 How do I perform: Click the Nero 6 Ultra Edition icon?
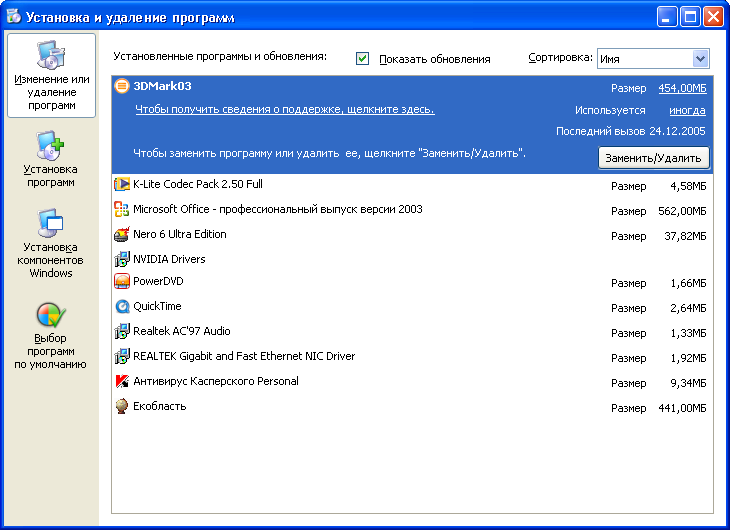tap(122, 234)
